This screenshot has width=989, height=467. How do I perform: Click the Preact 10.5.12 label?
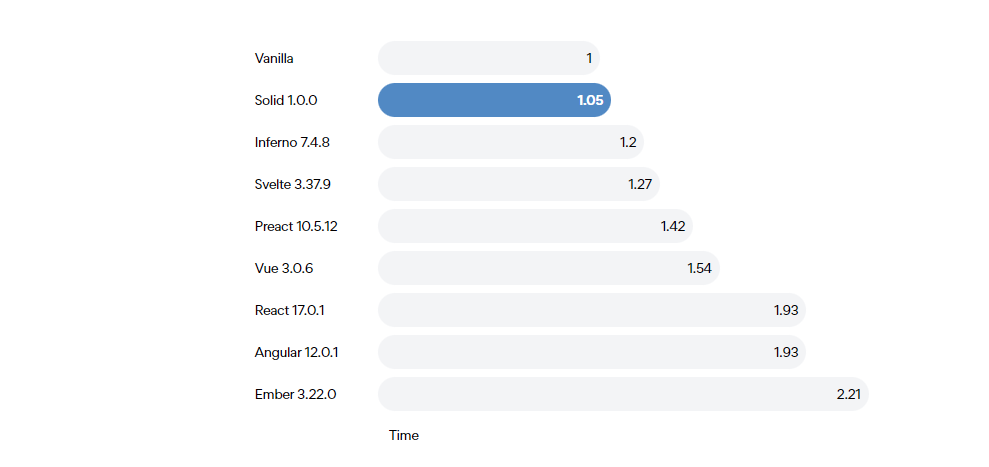pyautogui.click(x=296, y=227)
